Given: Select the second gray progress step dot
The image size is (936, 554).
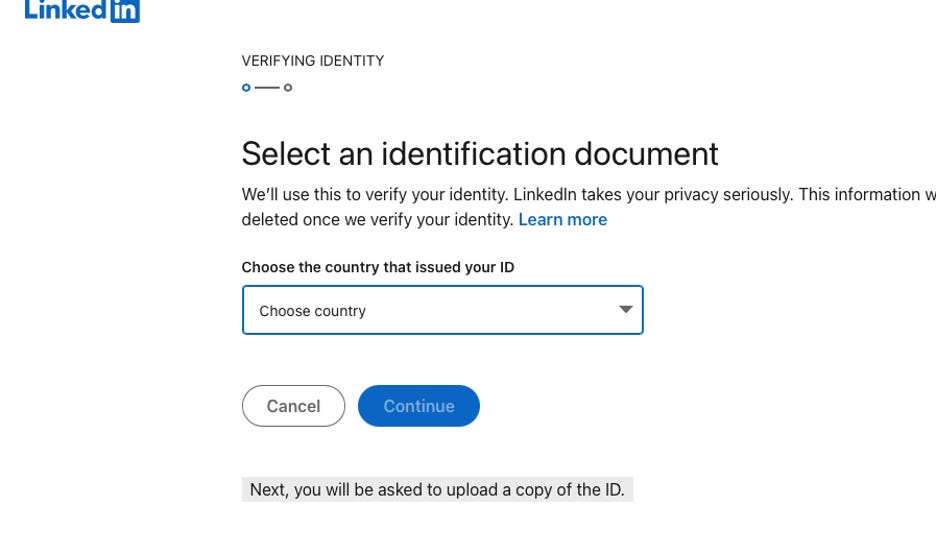Looking at the screenshot, I should 288,88.
